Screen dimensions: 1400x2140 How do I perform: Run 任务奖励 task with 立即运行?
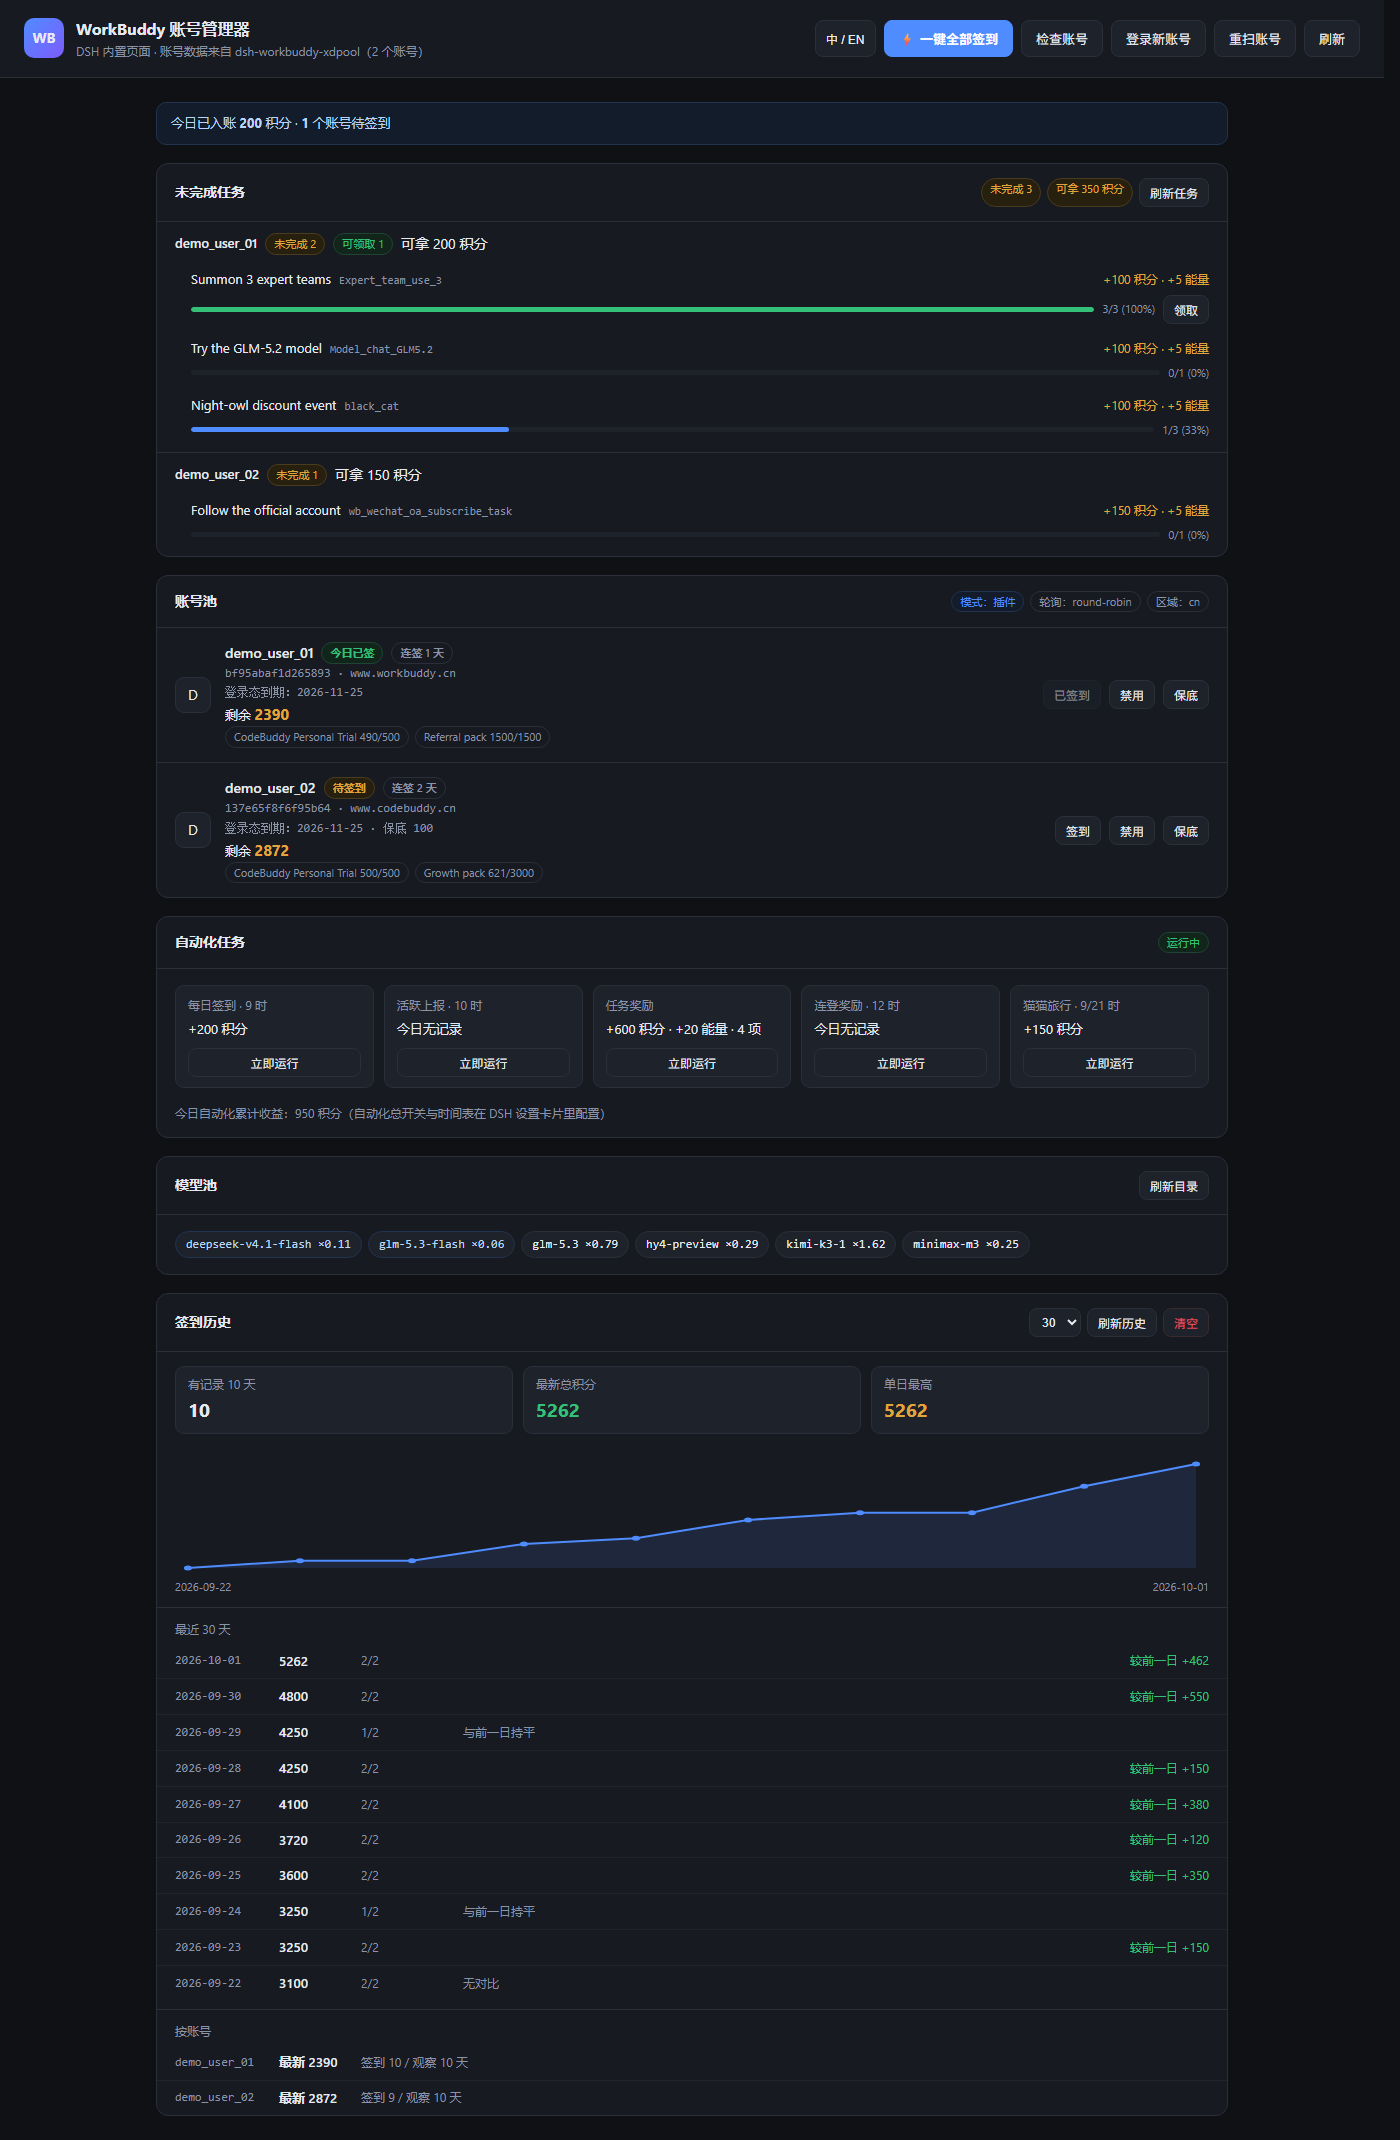tap(692, 1063)
